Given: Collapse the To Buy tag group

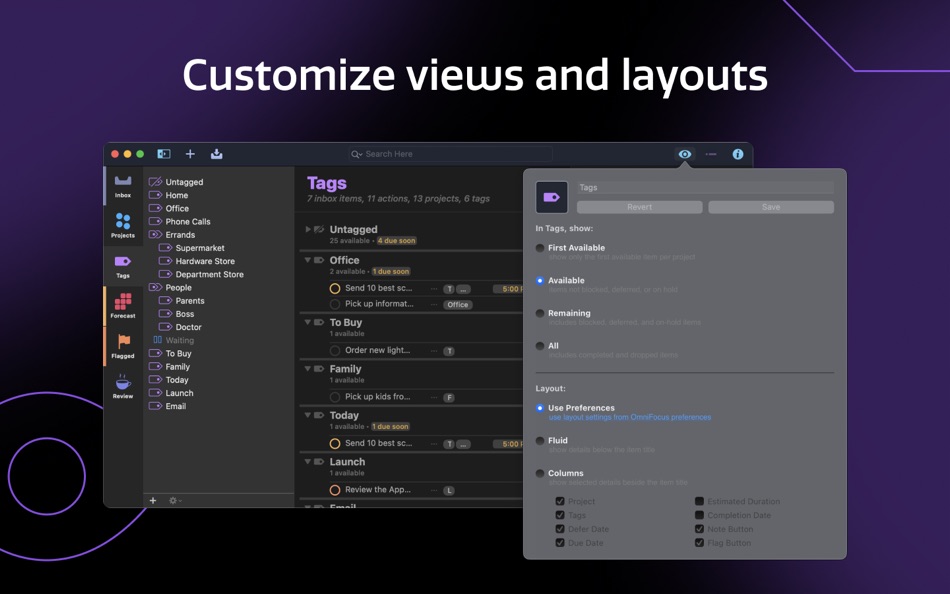Looking at the screenshot, I should [308, 323].
